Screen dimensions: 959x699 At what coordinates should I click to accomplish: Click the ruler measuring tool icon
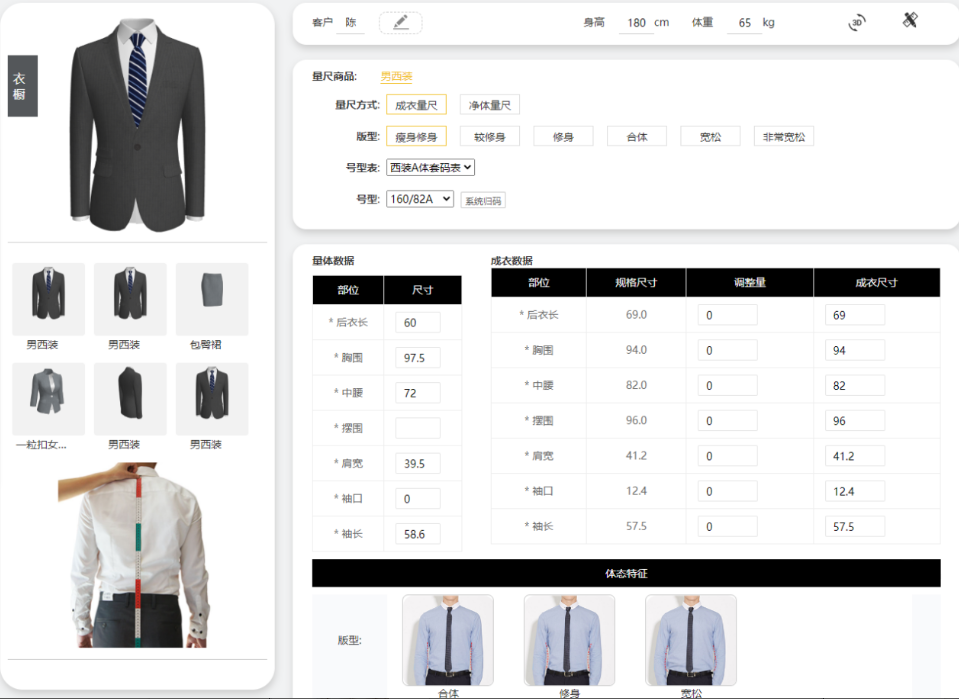point(910,20)
